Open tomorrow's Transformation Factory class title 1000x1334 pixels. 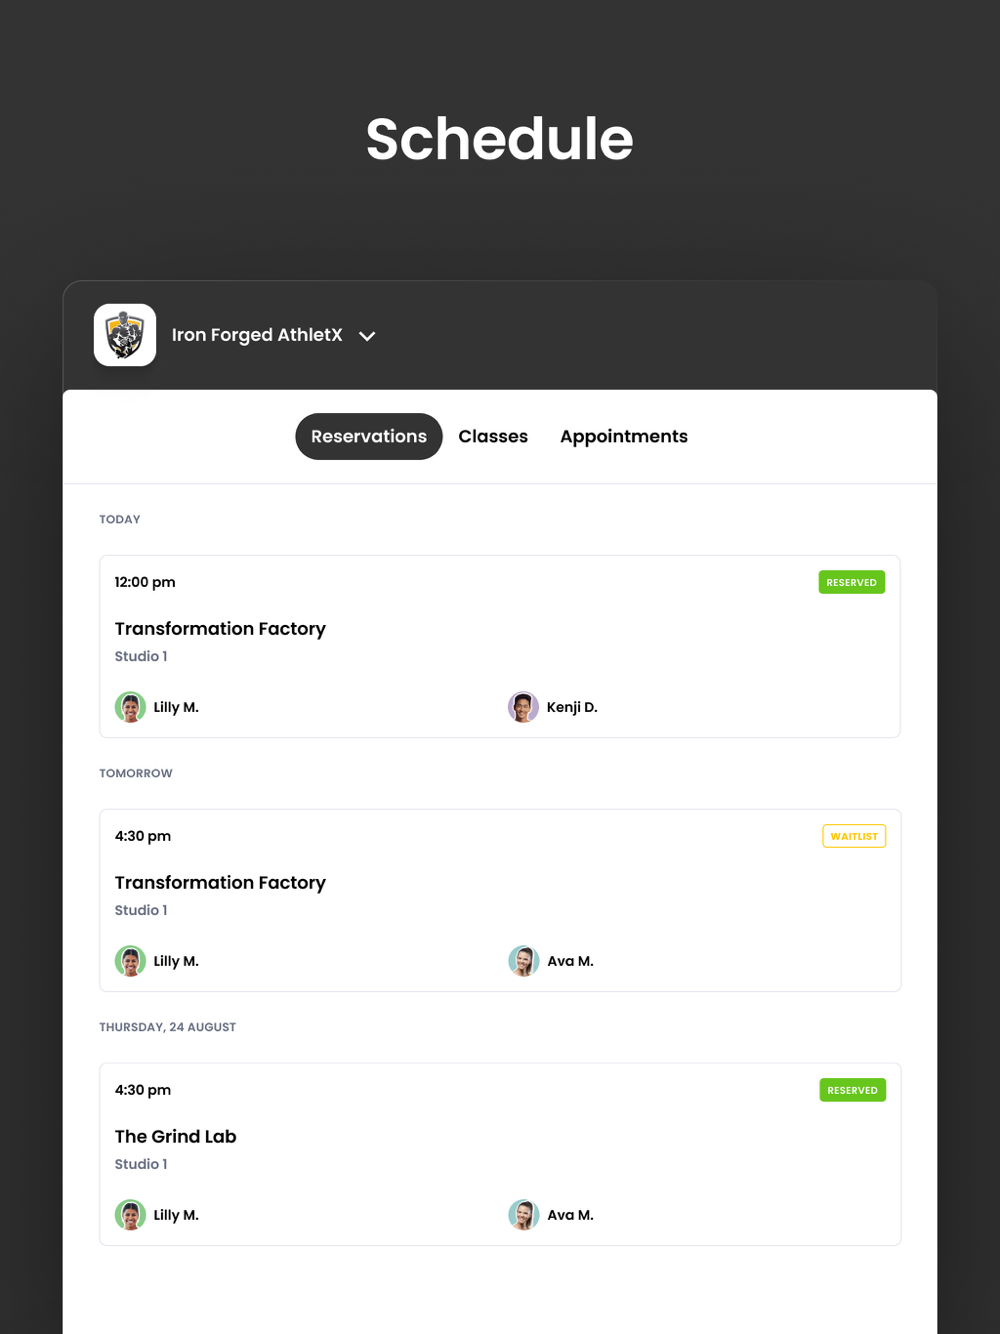pos(220,882)
